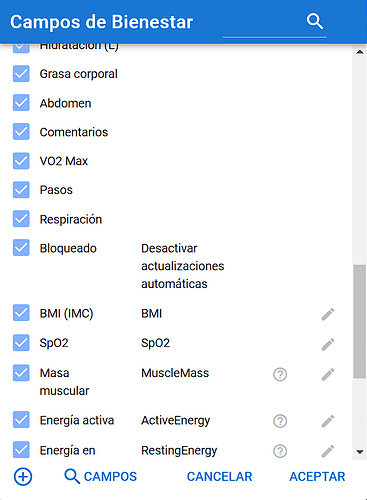Image resolution: width=367 pixels, height=500 pixels.
Task: Click the CAMPOS search button
Action: point(100,477)
